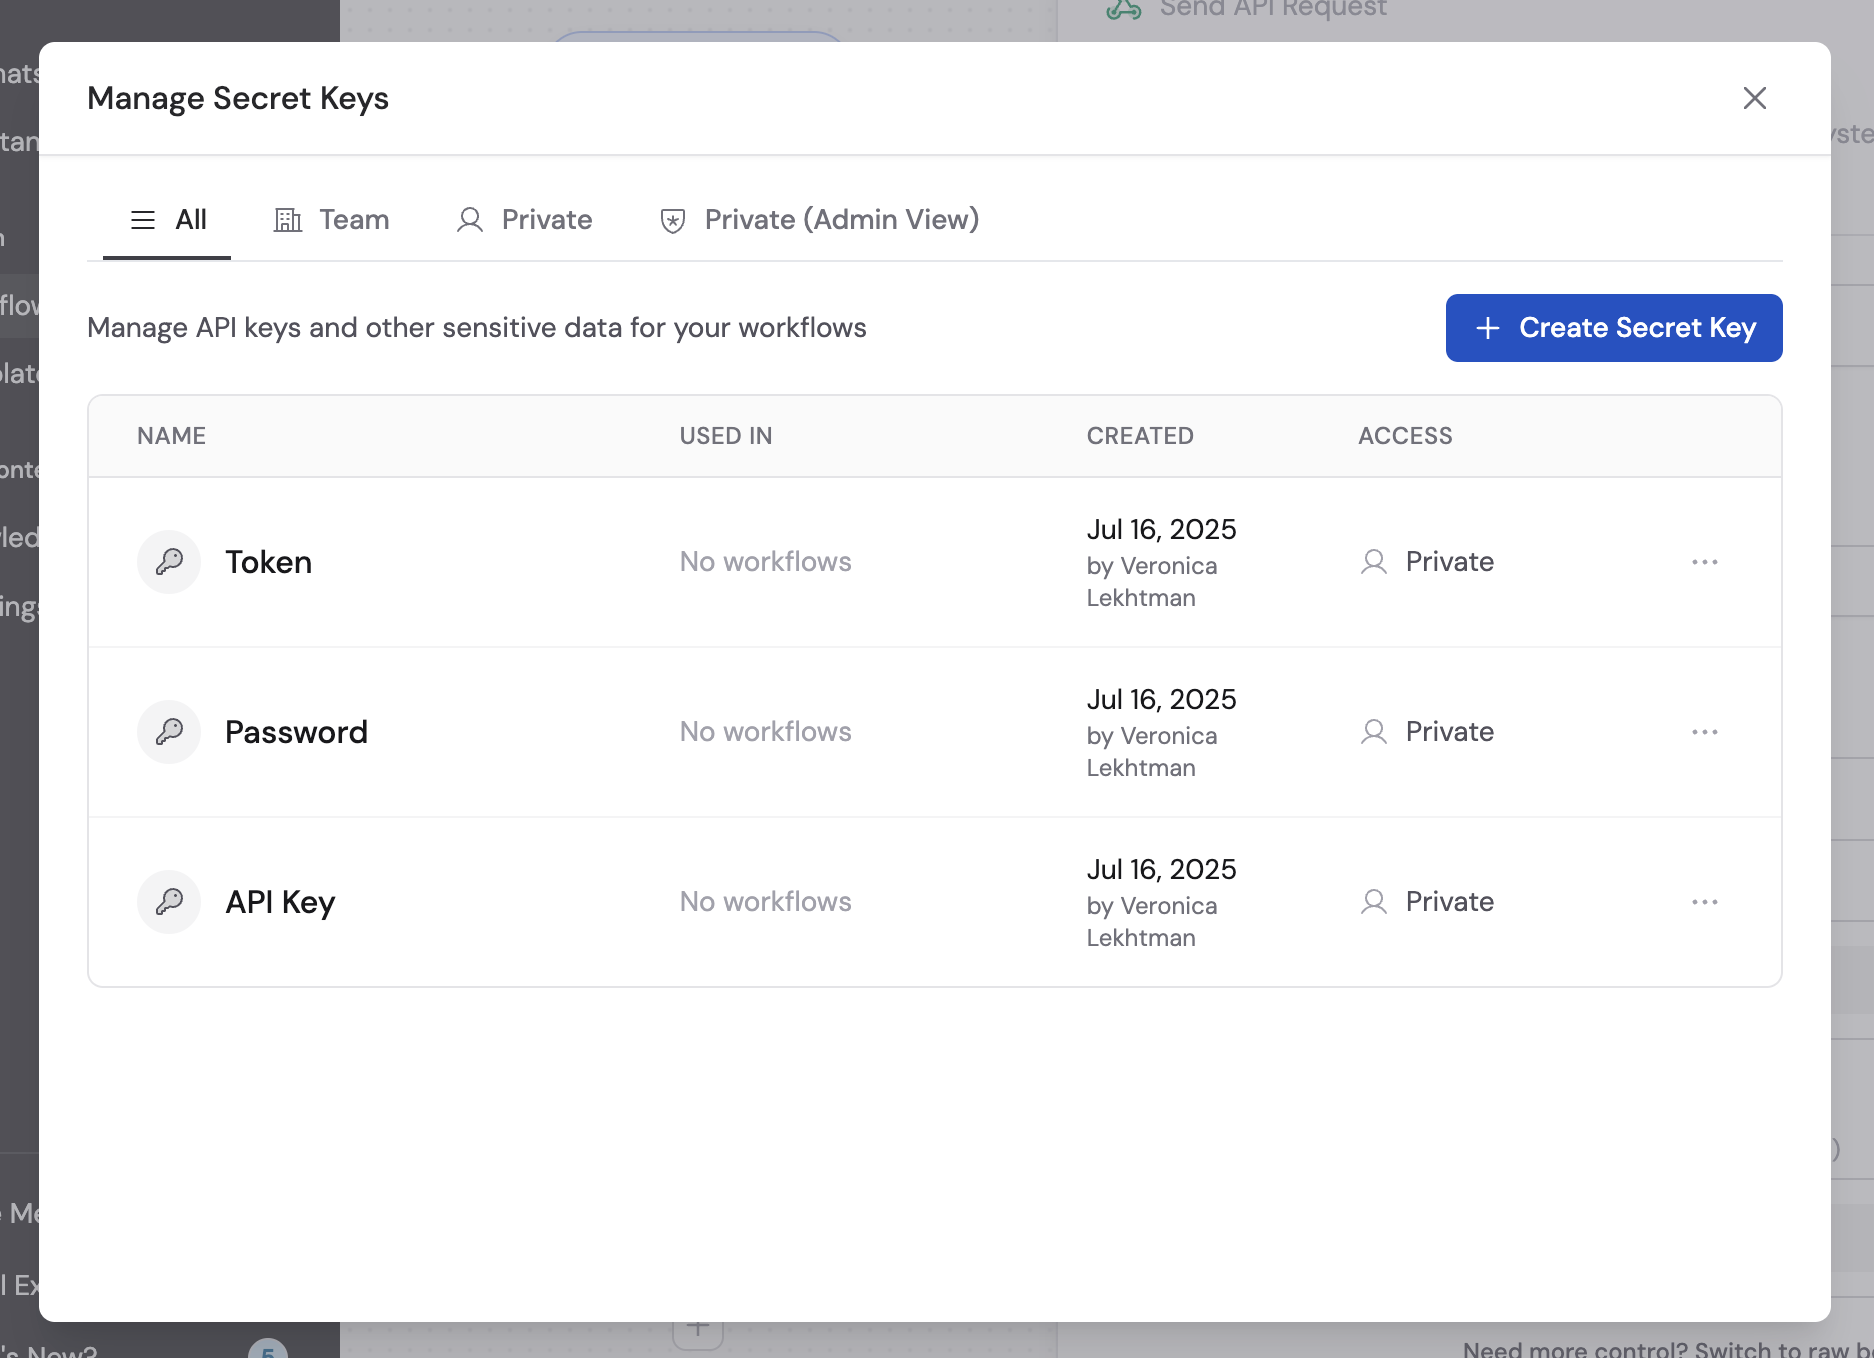This screenshot has width=1874, height=1358.
Task: Click the person icon next to Token's Private access
Action: (x=1373, y=561)
